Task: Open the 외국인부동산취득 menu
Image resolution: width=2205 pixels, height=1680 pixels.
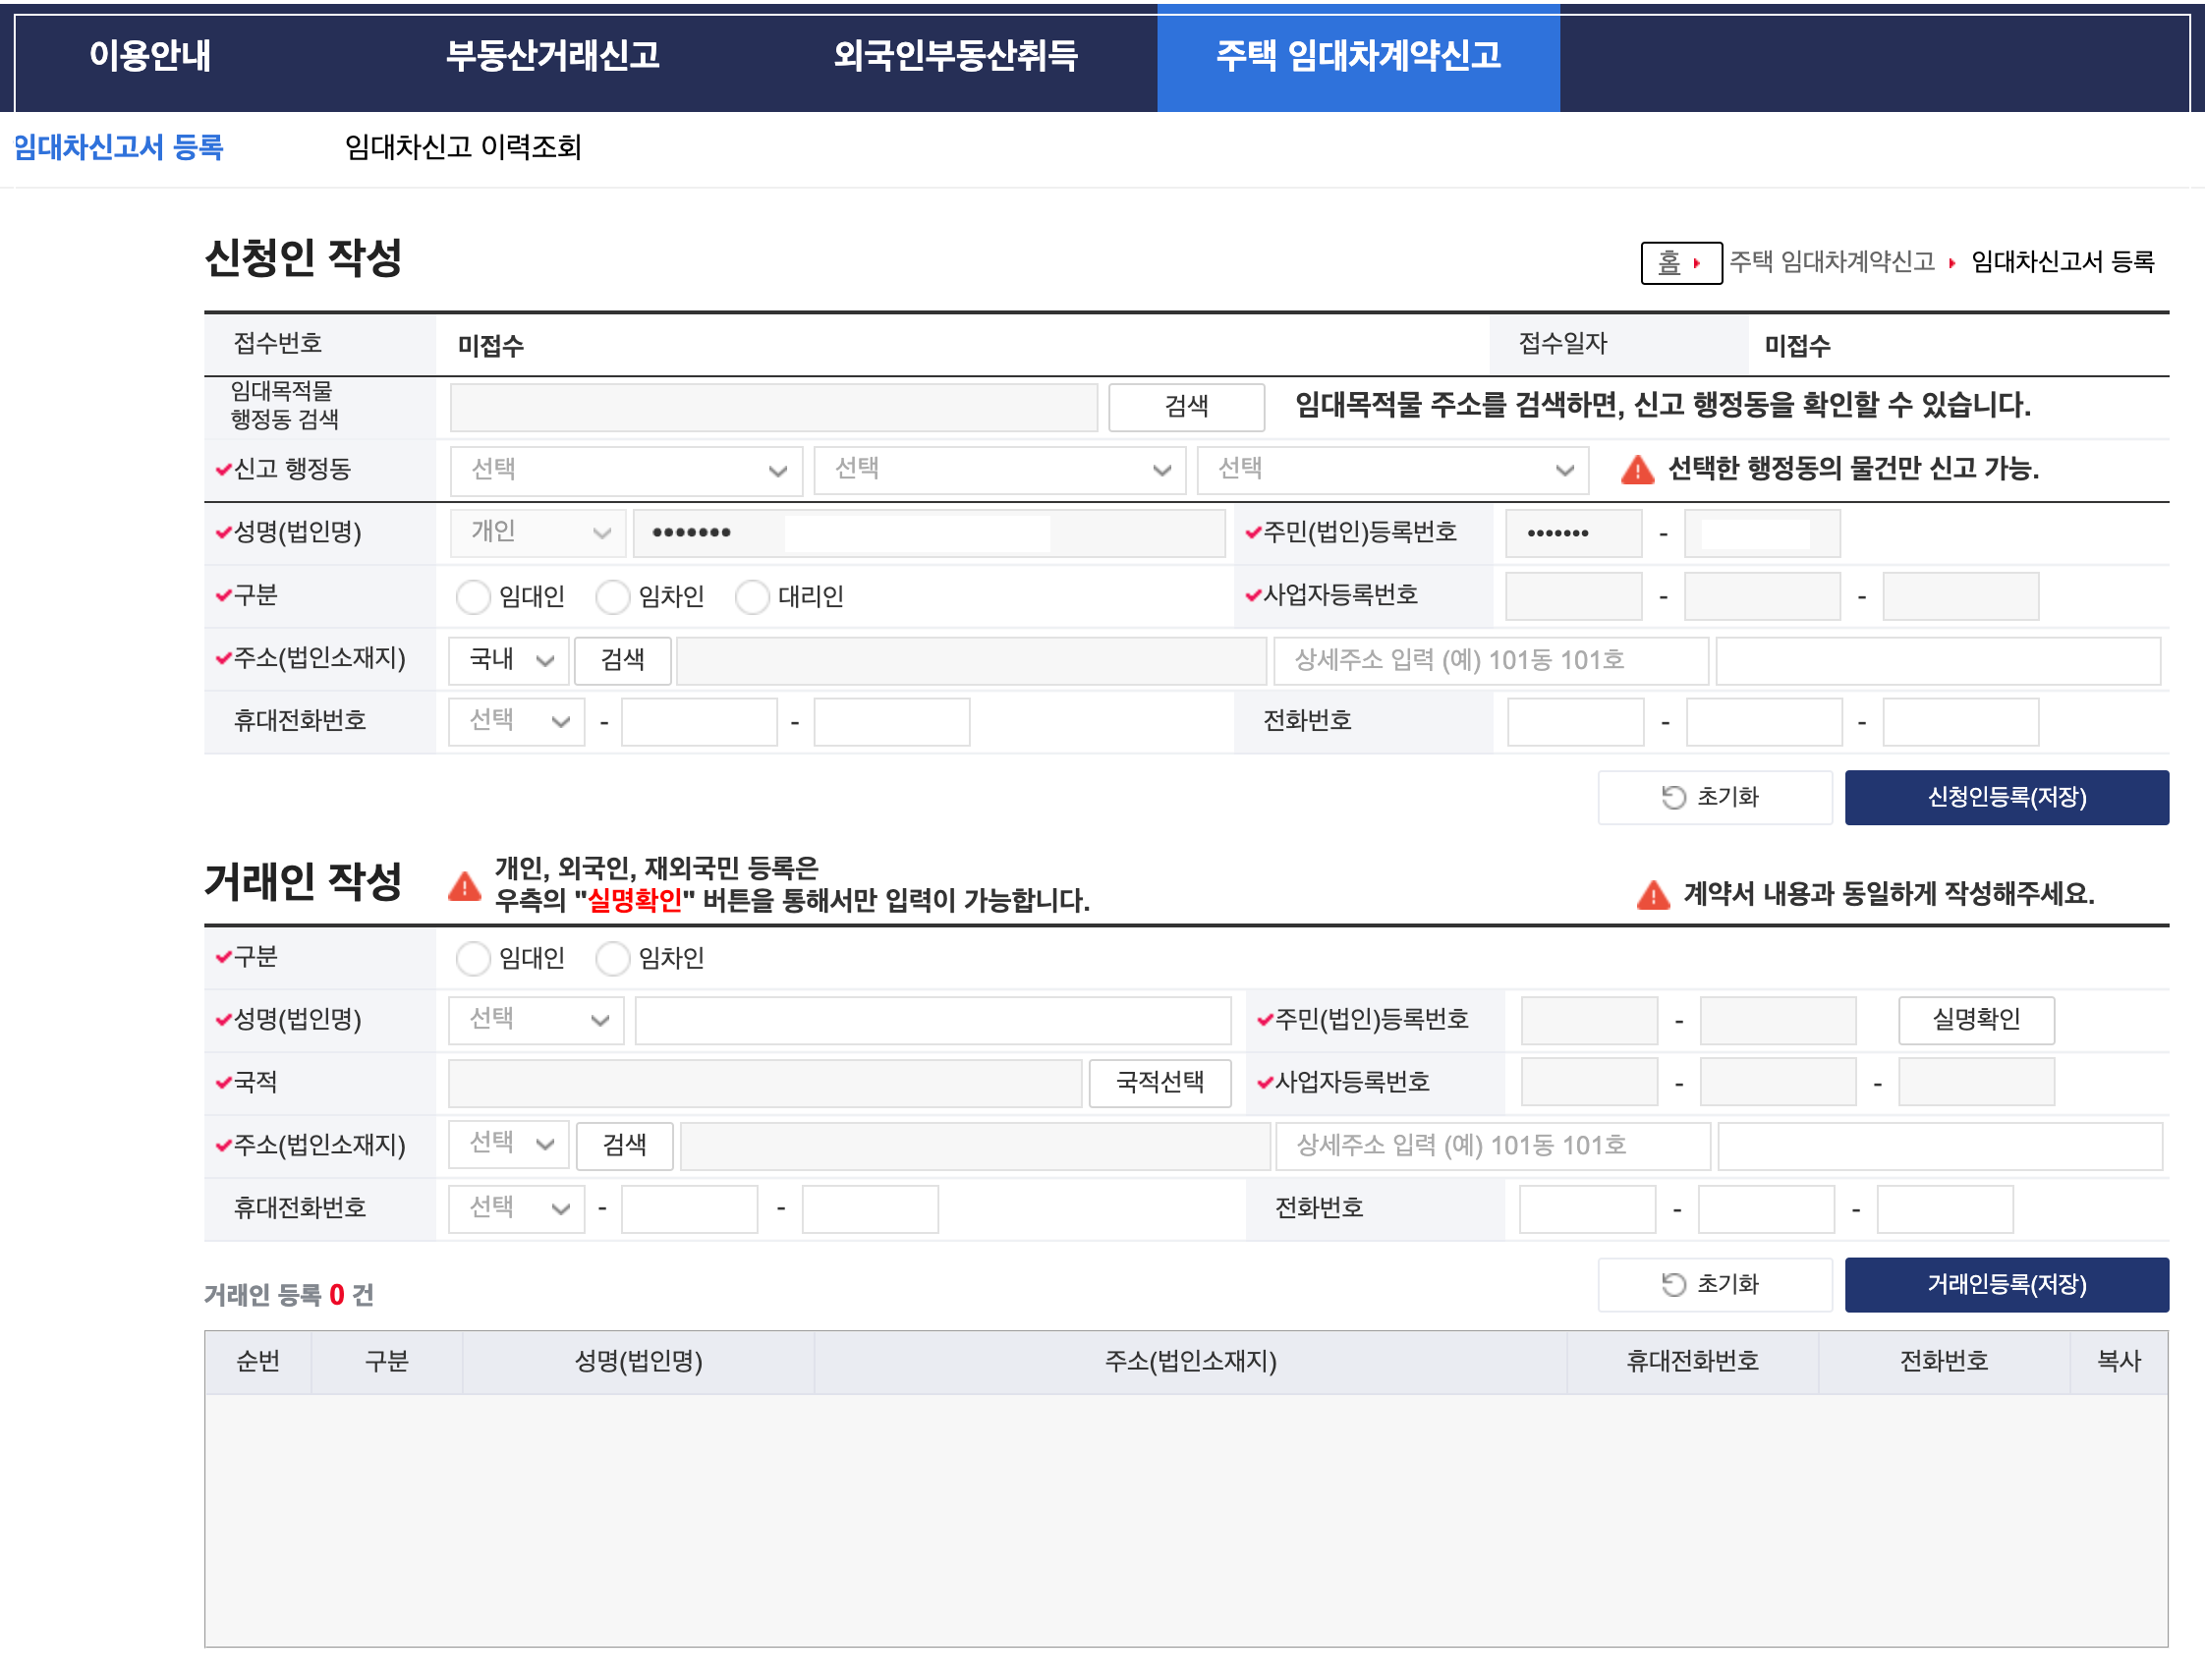Action: pyautogui.click(x=955, y=56)
